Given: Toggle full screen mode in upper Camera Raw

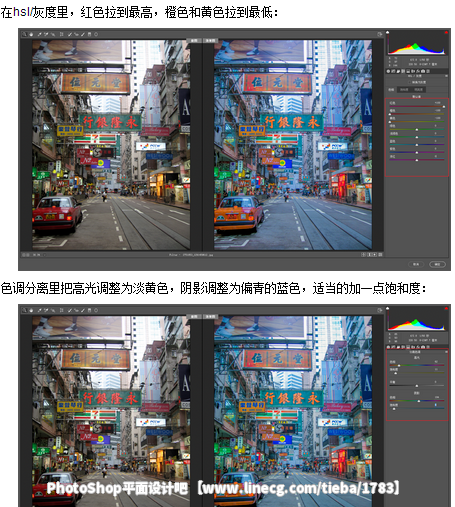Looking at the screenshot, I should coord(380,34).
